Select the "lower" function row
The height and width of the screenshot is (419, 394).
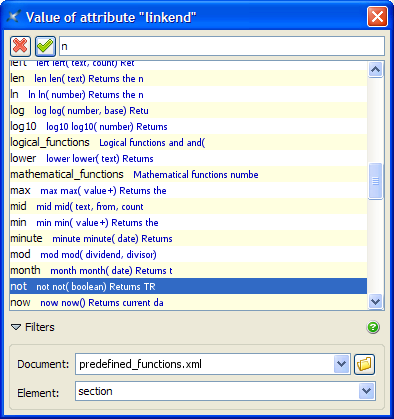(188, 159)
